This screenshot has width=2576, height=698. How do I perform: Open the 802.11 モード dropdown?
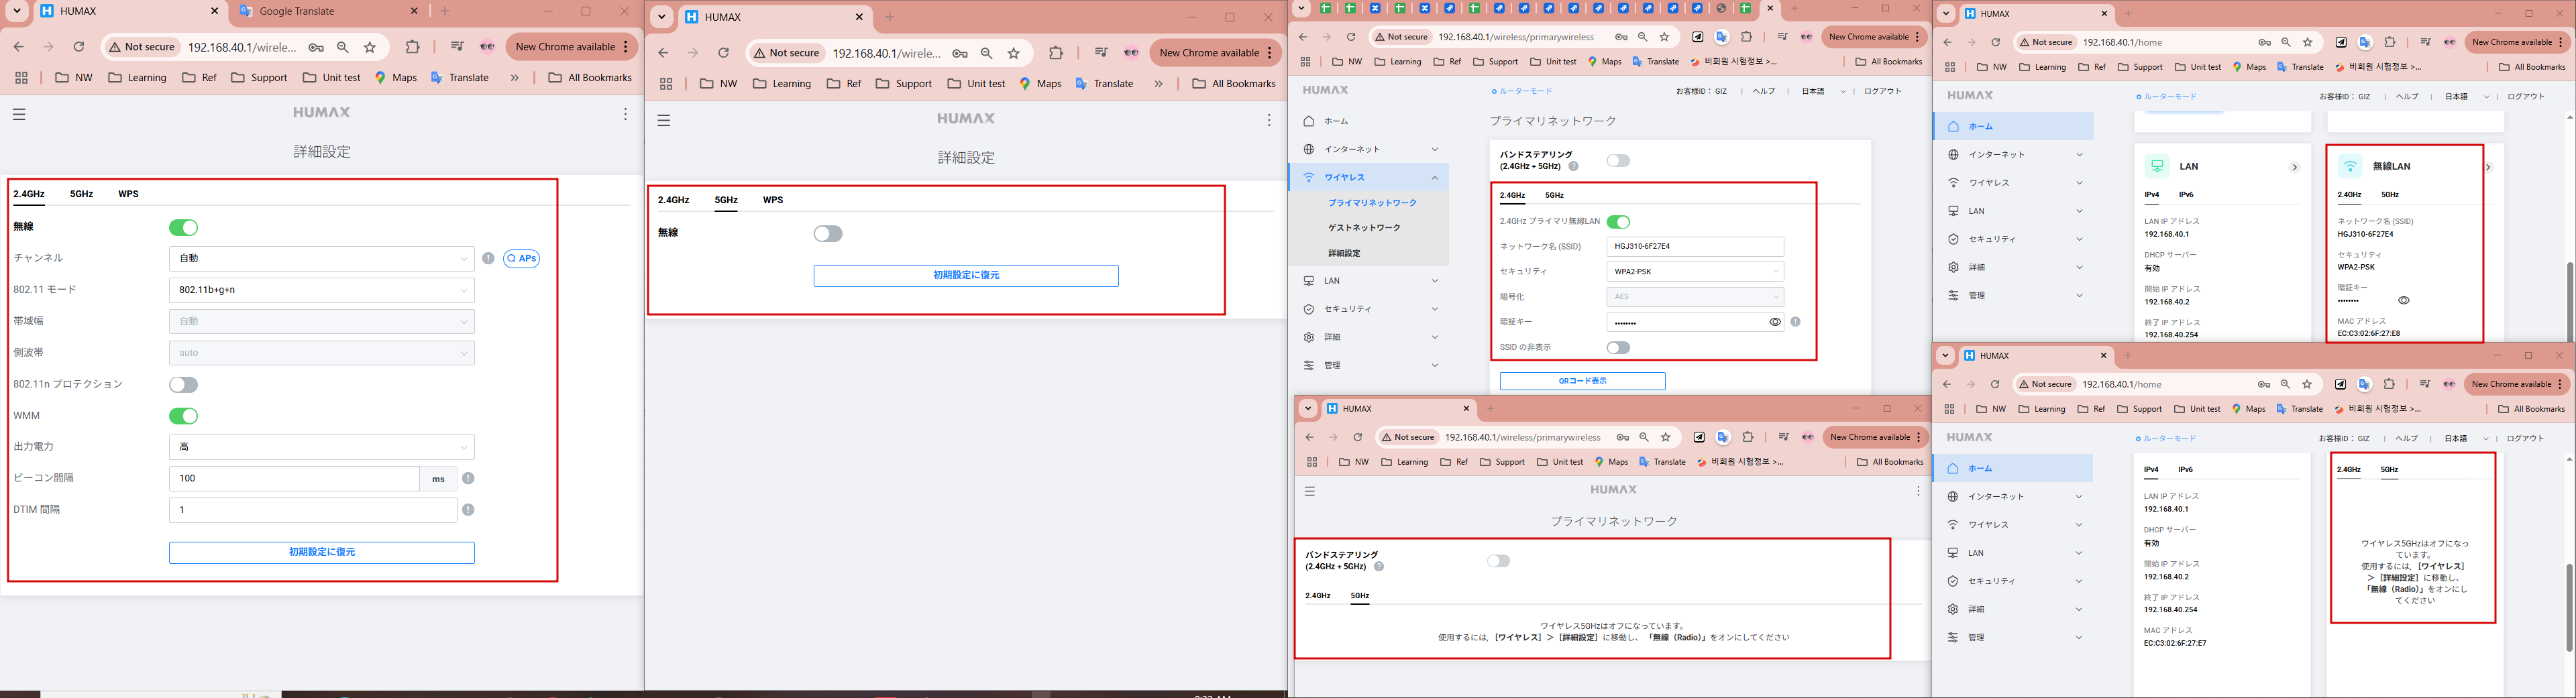pos(321,290)
